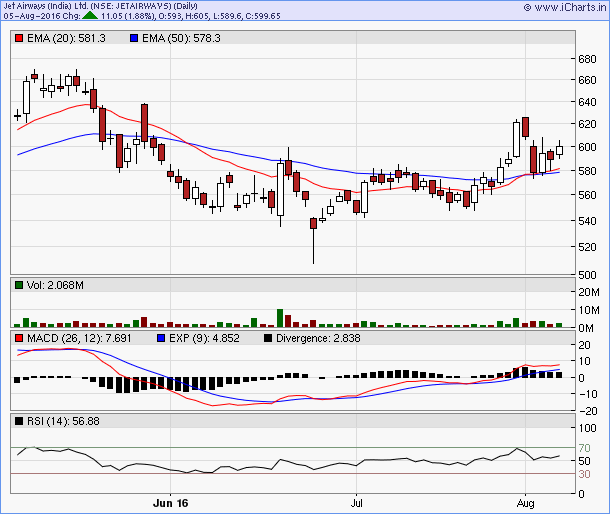Click the black RSI (14) legend swatch

tap(19, 421)
